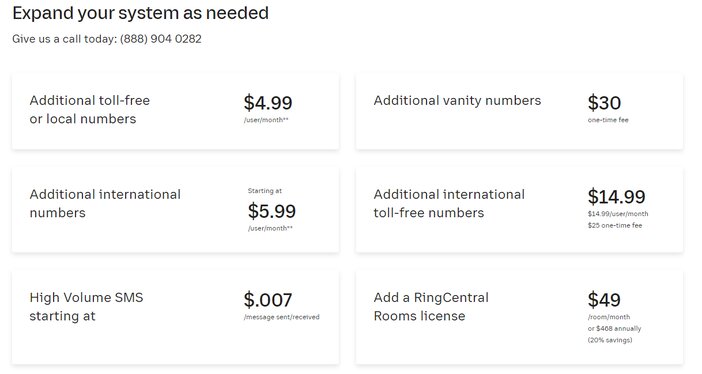Click the '/message sent/received' label
The width and height of the screenshot is (702, 374).
click(282, 317)
